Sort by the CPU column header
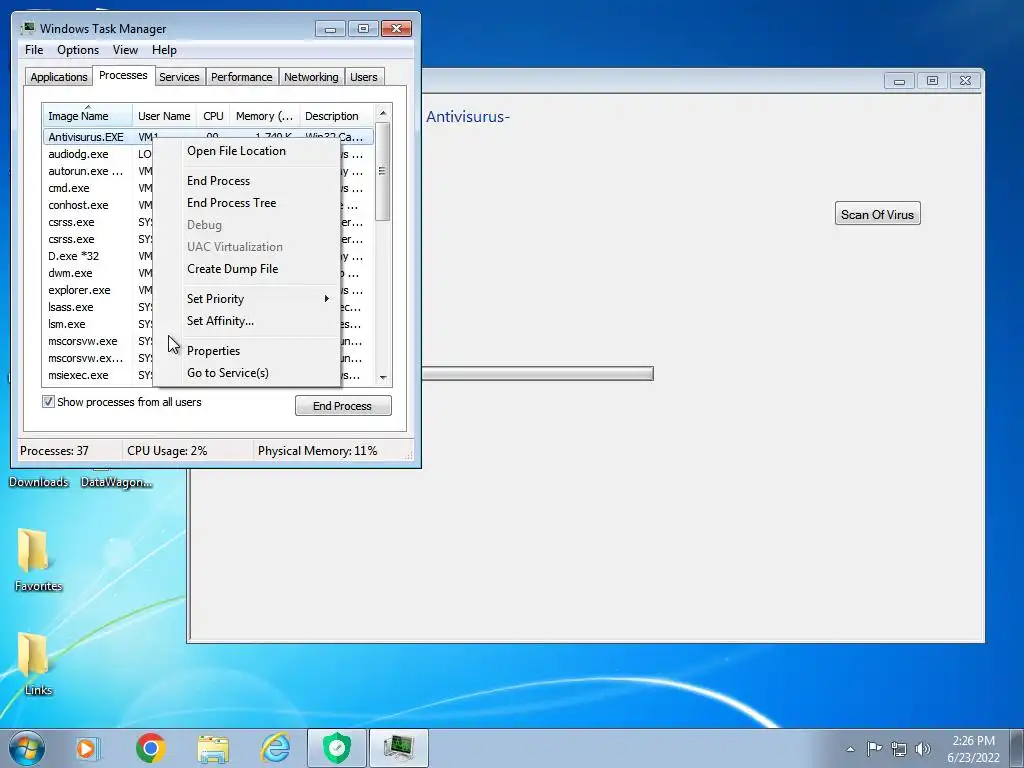The image size is (1024, 768). click(213, 116)
